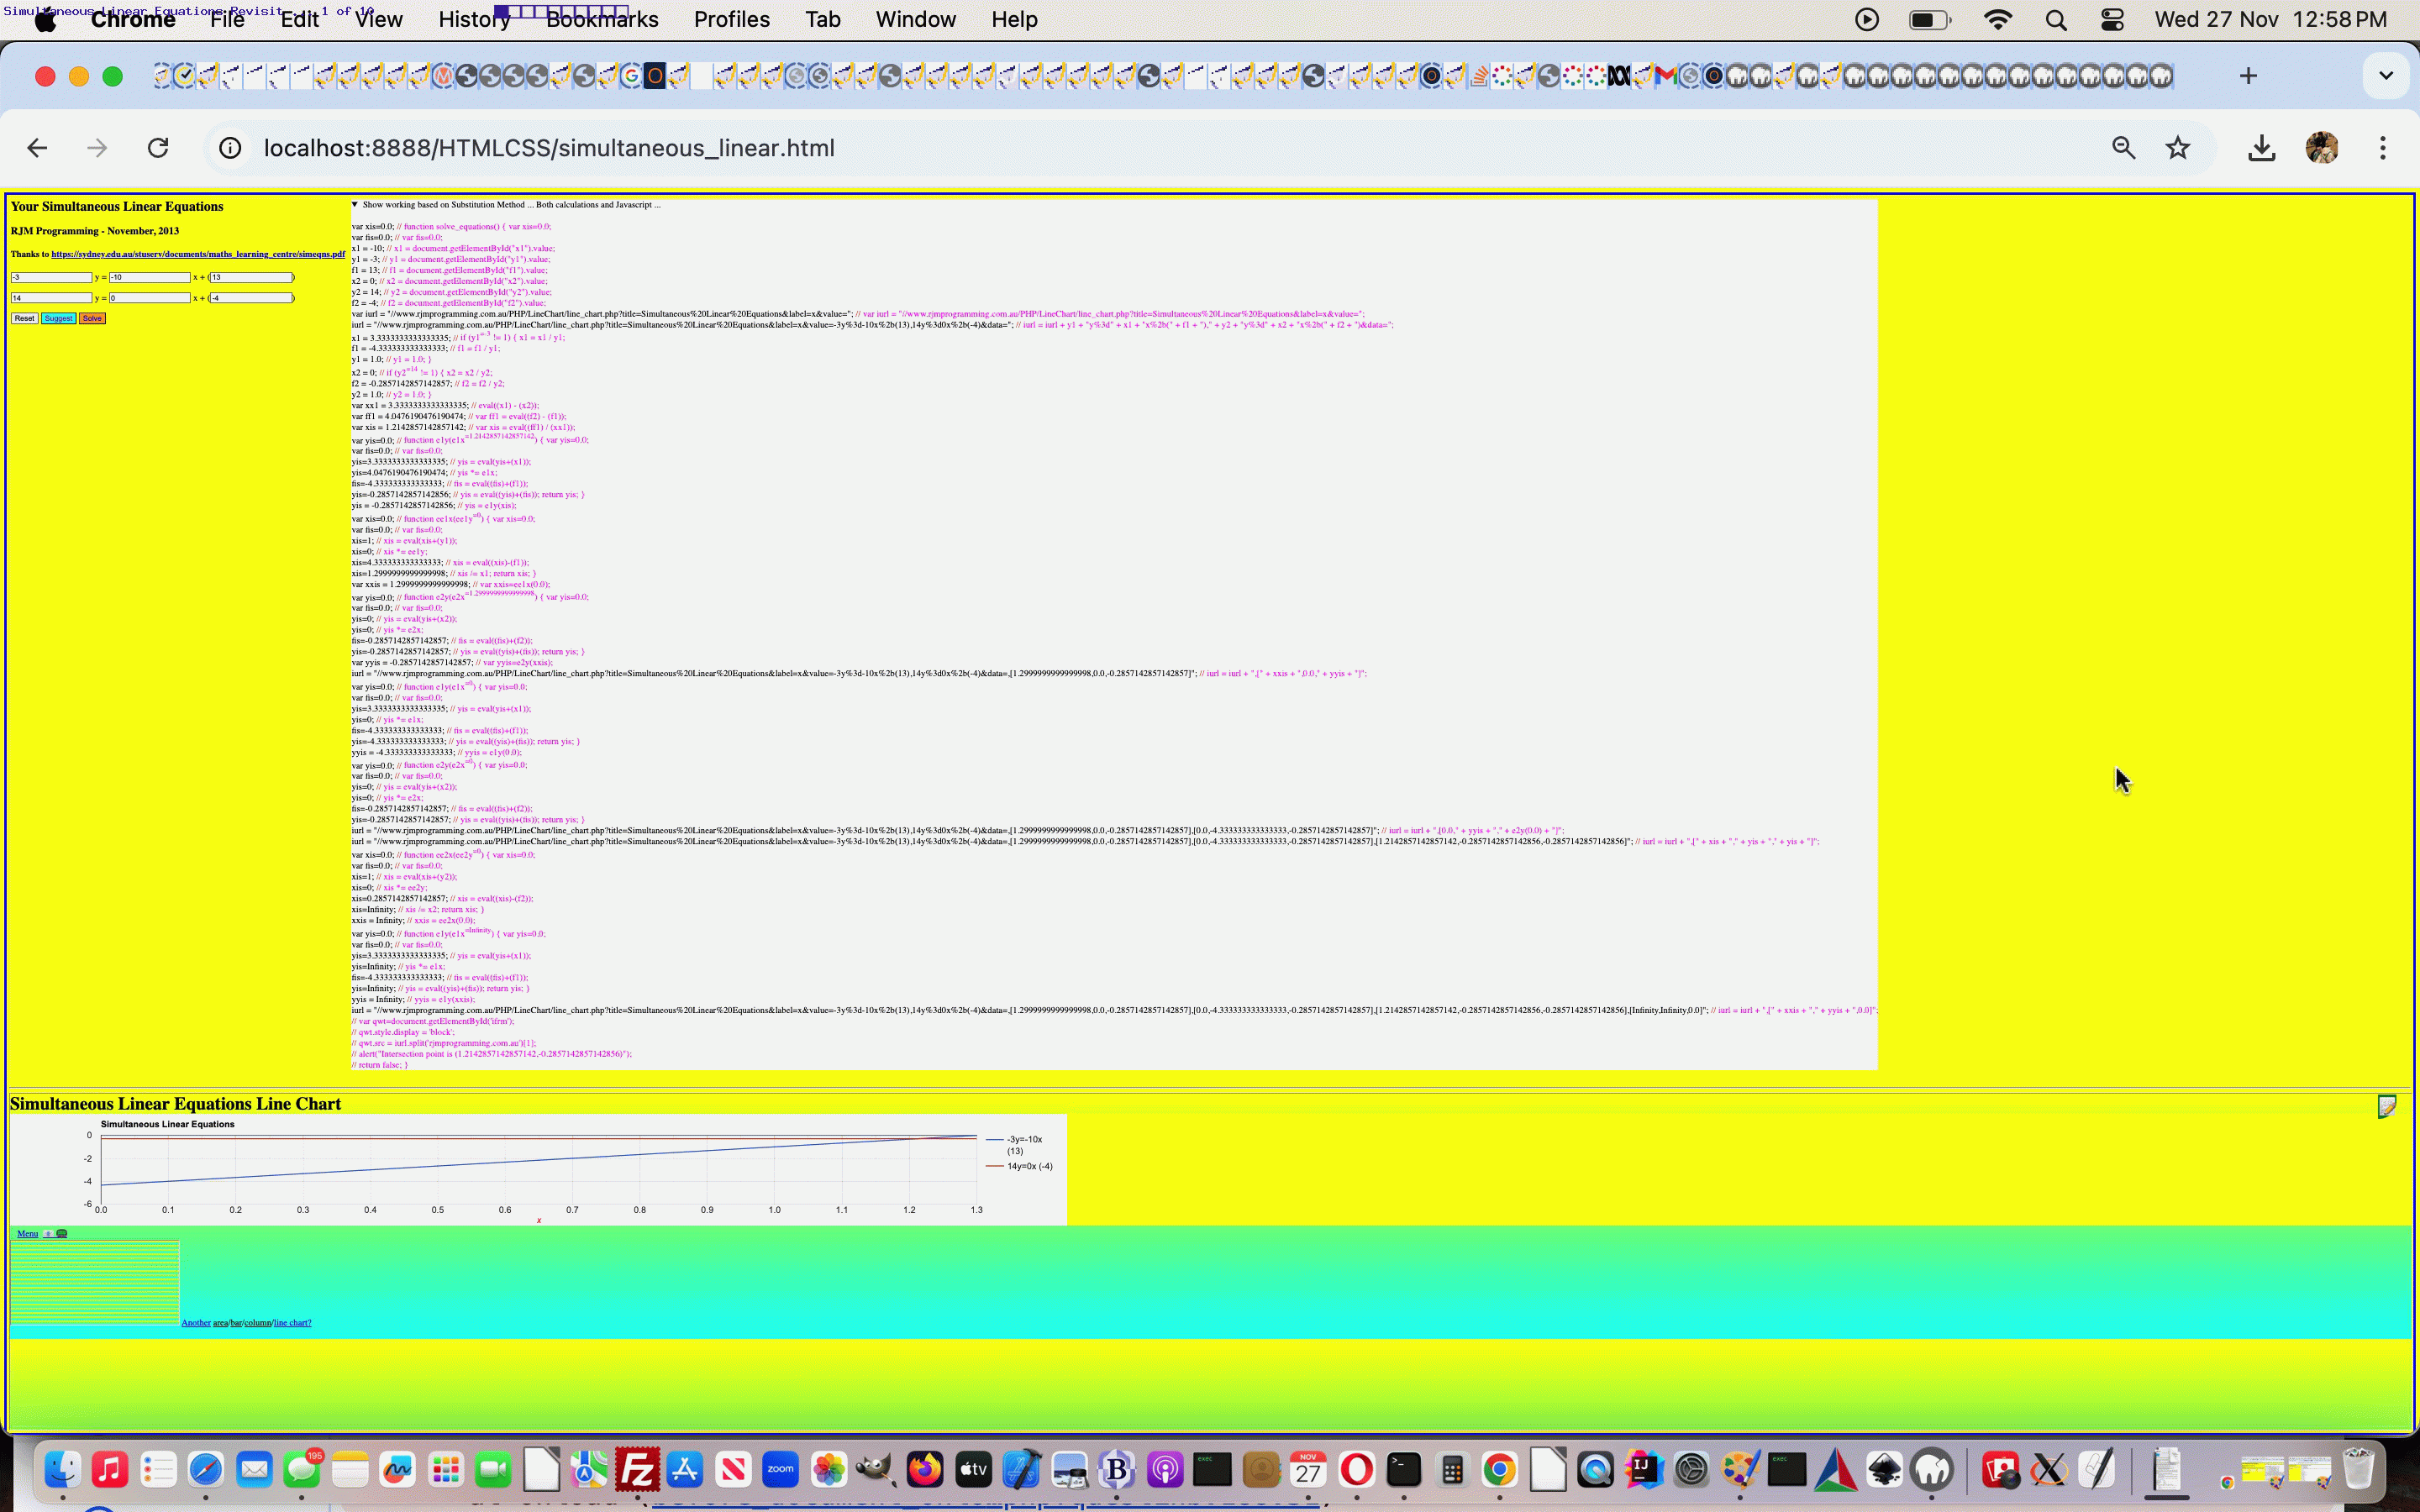Collapse the Show working disclosure triangle
2420x1512 pixels.
pos(355,204)
